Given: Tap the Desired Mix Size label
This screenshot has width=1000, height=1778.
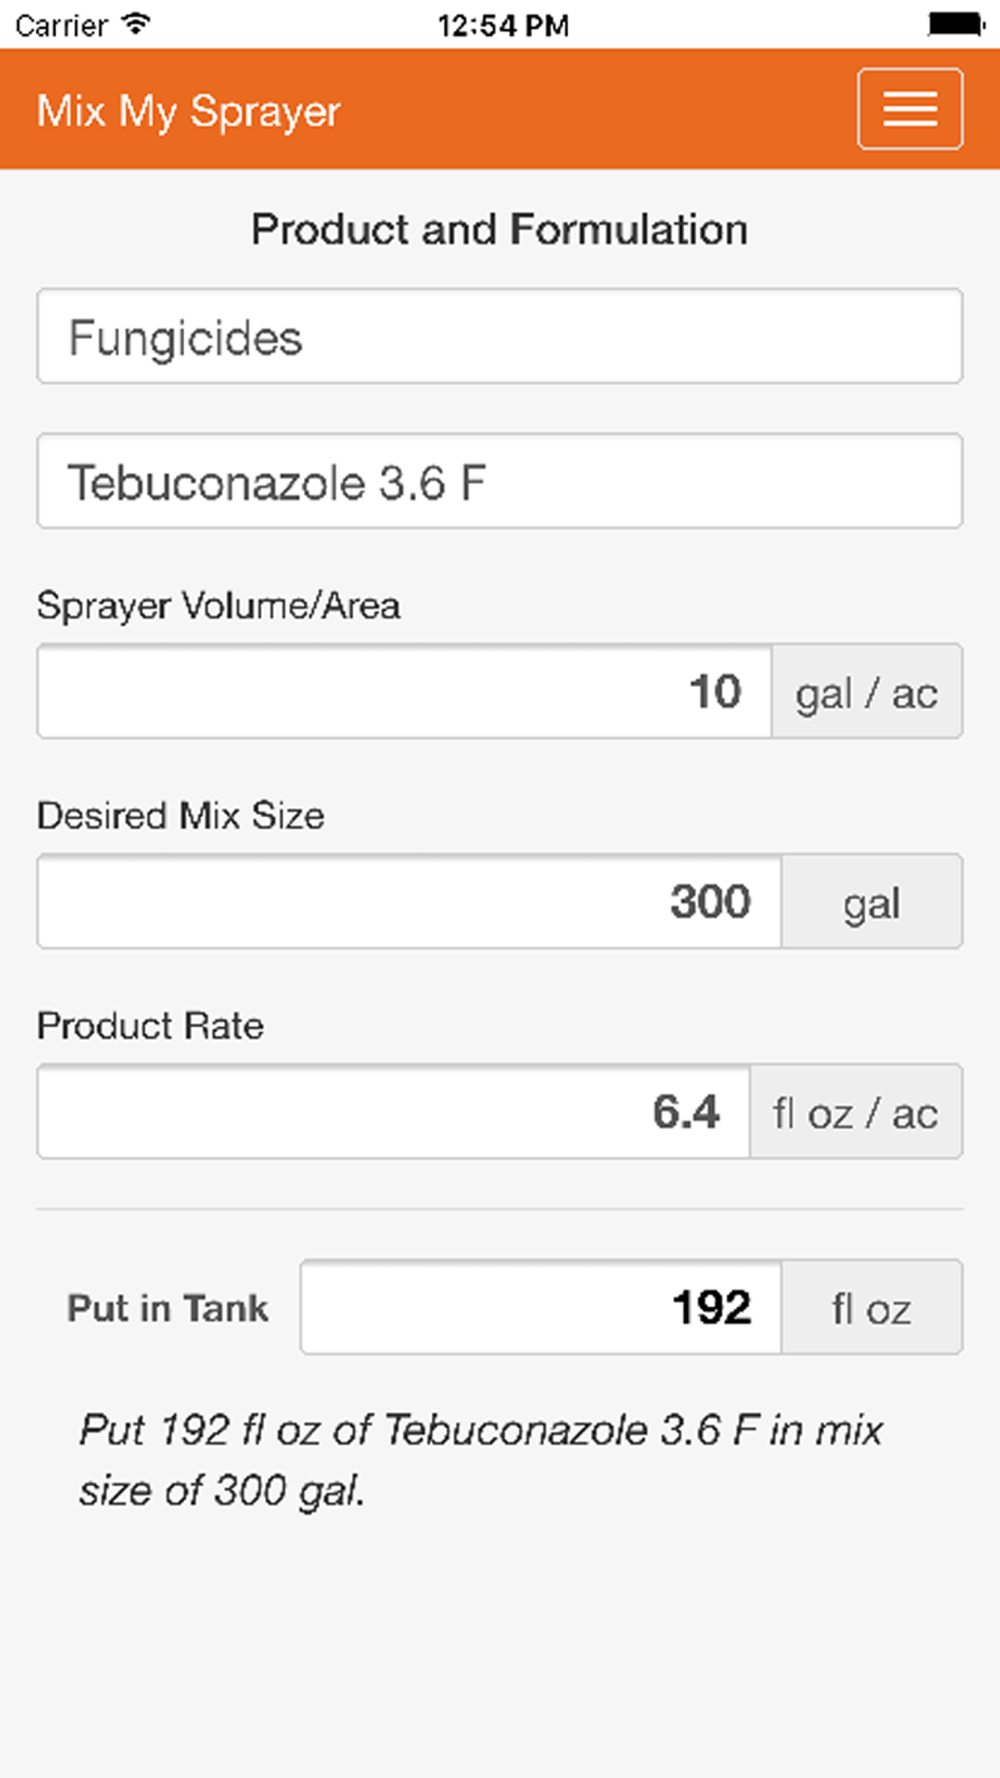Looking at the screenshot, I should click(x=181, y=816).
